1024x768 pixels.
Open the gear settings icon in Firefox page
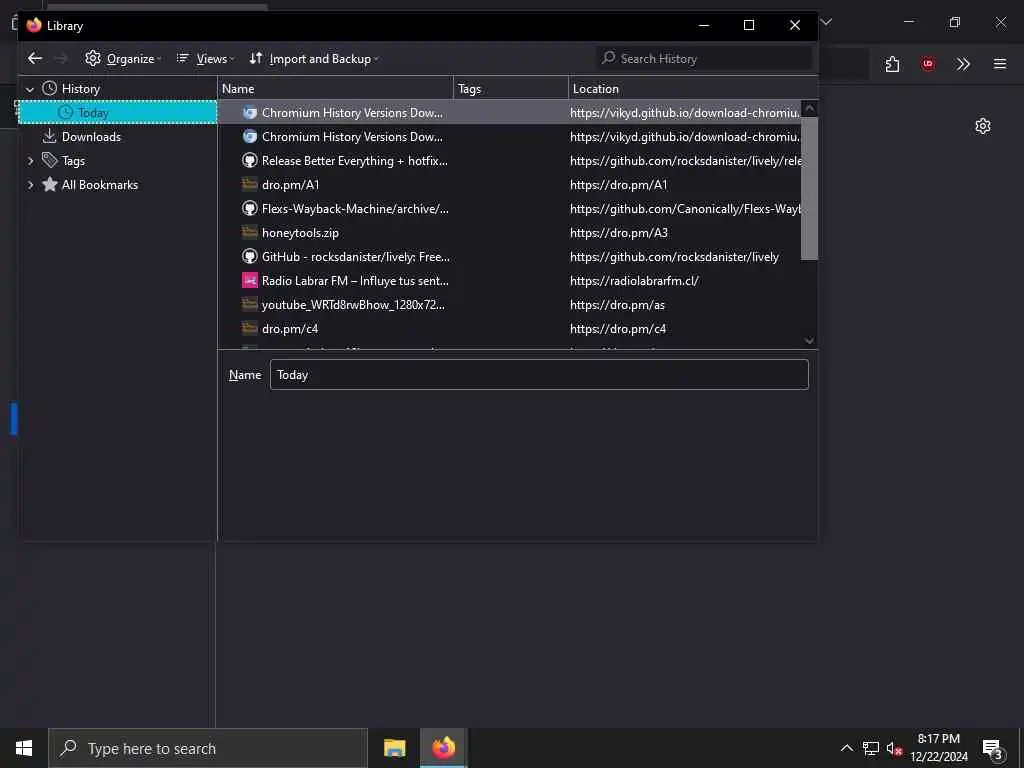pos(983,126)
